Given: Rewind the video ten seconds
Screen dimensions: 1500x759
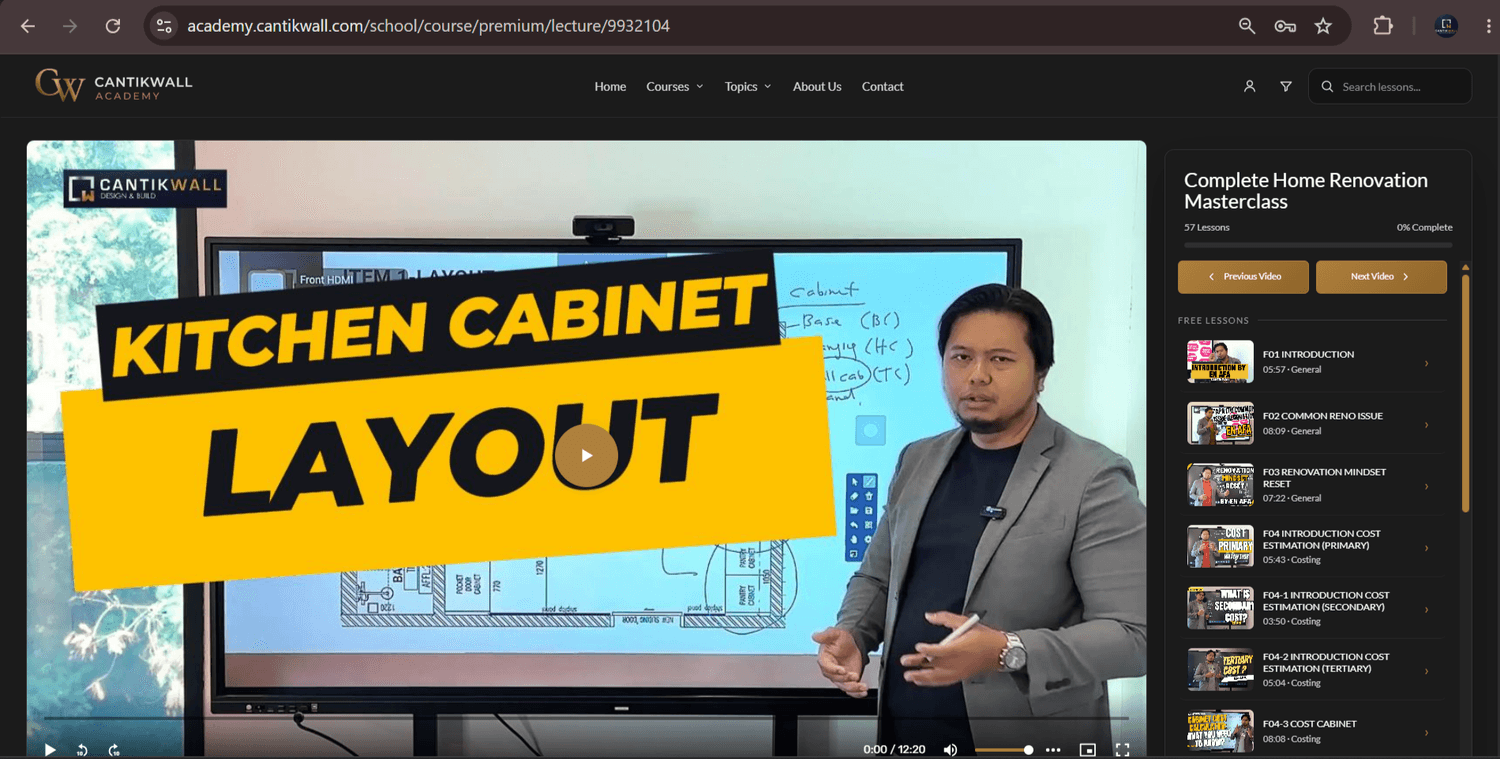Looking at the screenshot, I should coord(82,750).
